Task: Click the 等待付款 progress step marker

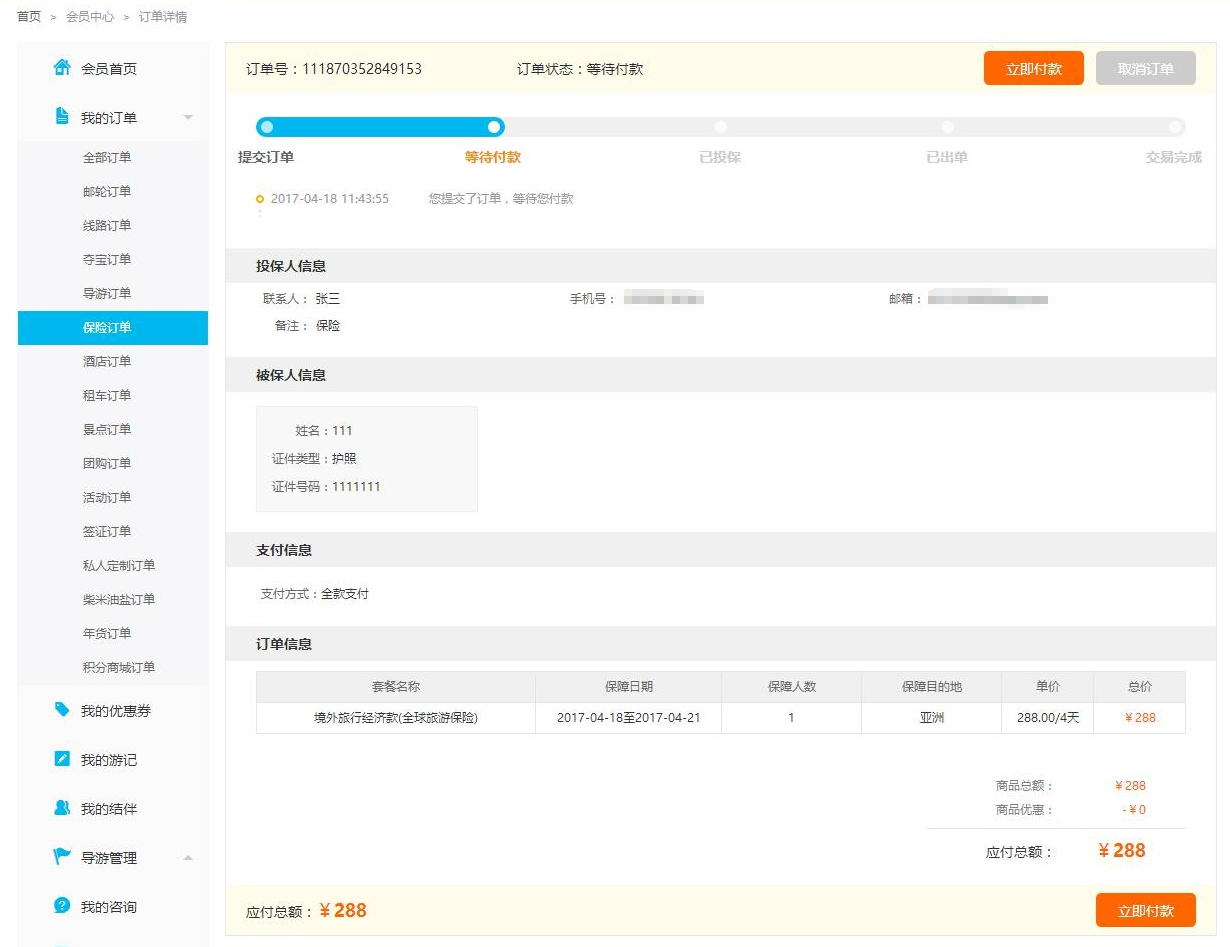Action: [493, 127]
